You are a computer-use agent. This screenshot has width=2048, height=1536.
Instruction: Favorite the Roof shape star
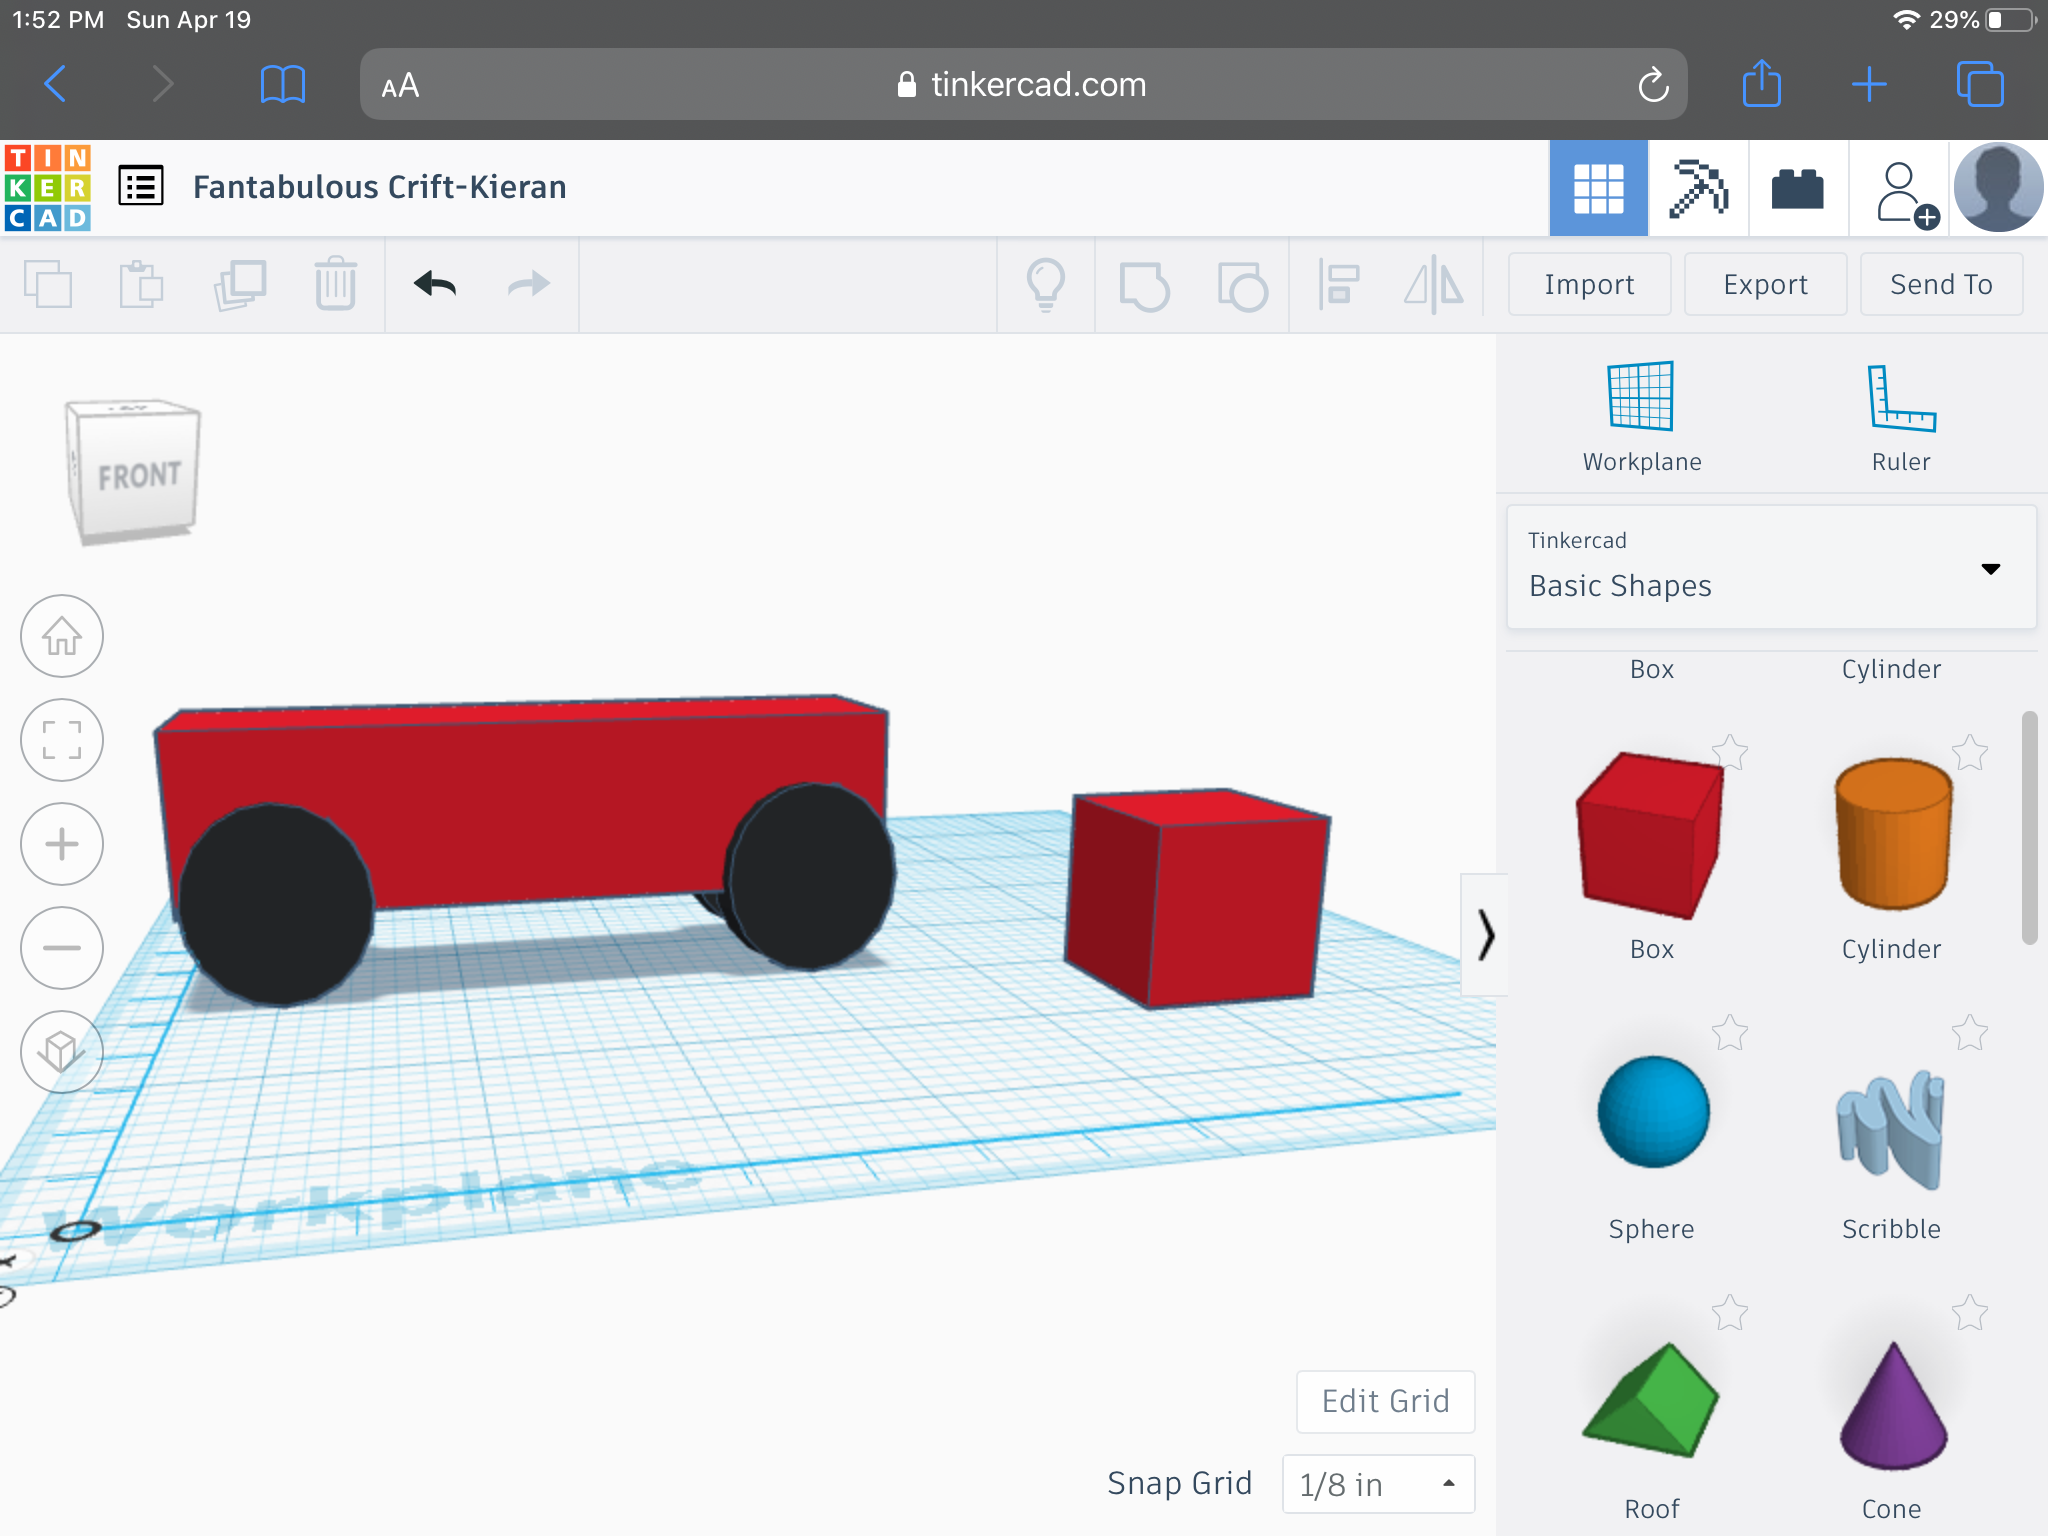pos(1729,1312)
